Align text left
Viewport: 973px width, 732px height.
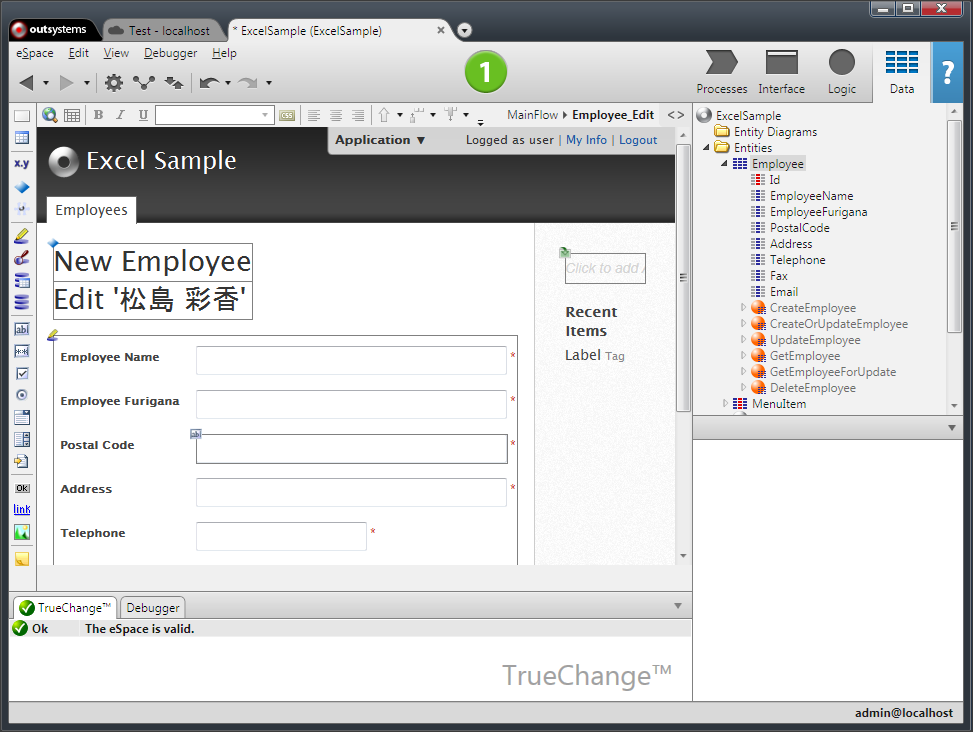point(314,115)
